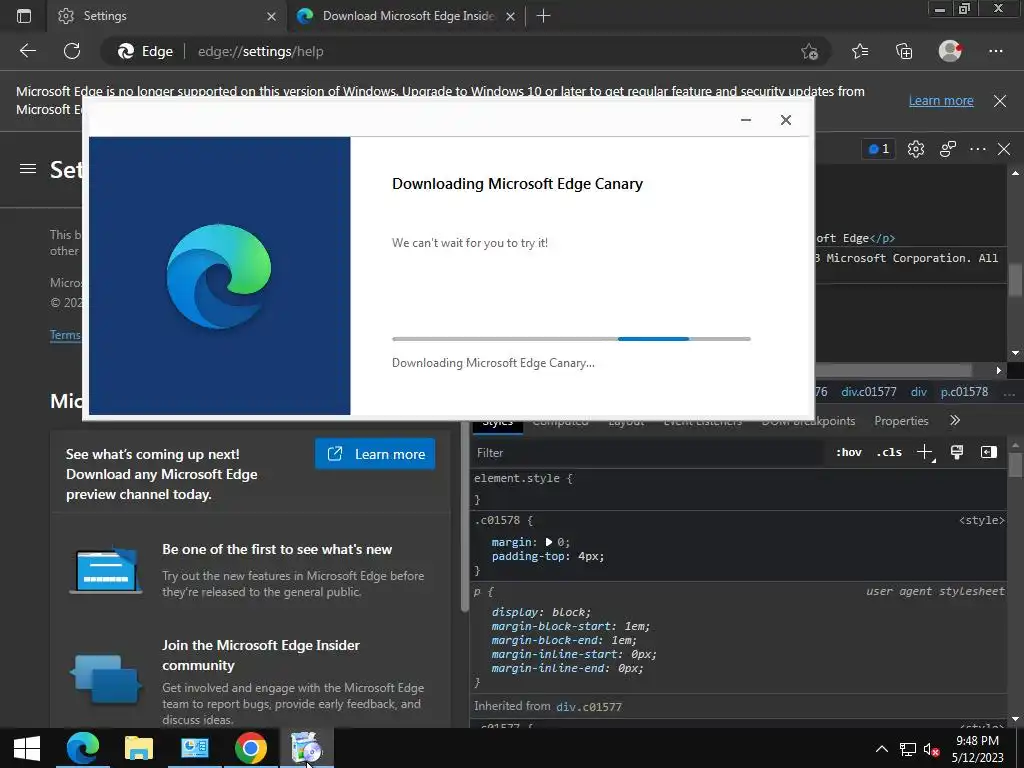Open Microsoft Edge from the taskbar

(x=83, y=748)
